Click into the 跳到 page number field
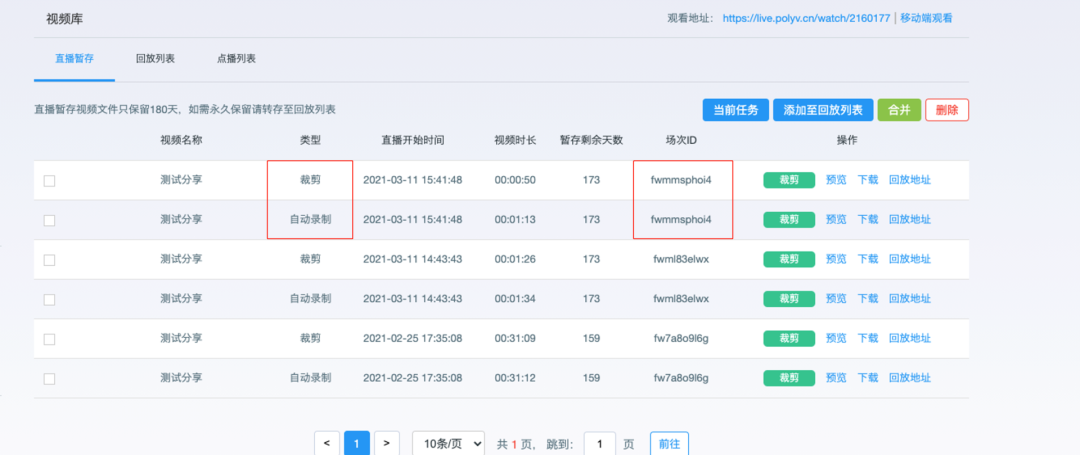Screen dimensions: 1080x455 pyautogui.click(x=599, y=443)
